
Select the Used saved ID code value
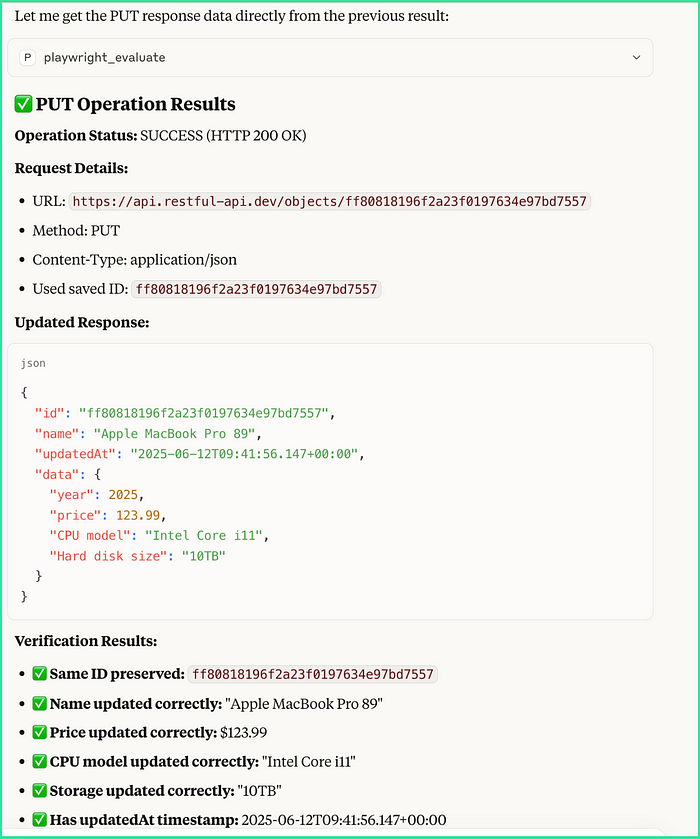[x=256, y=289]
